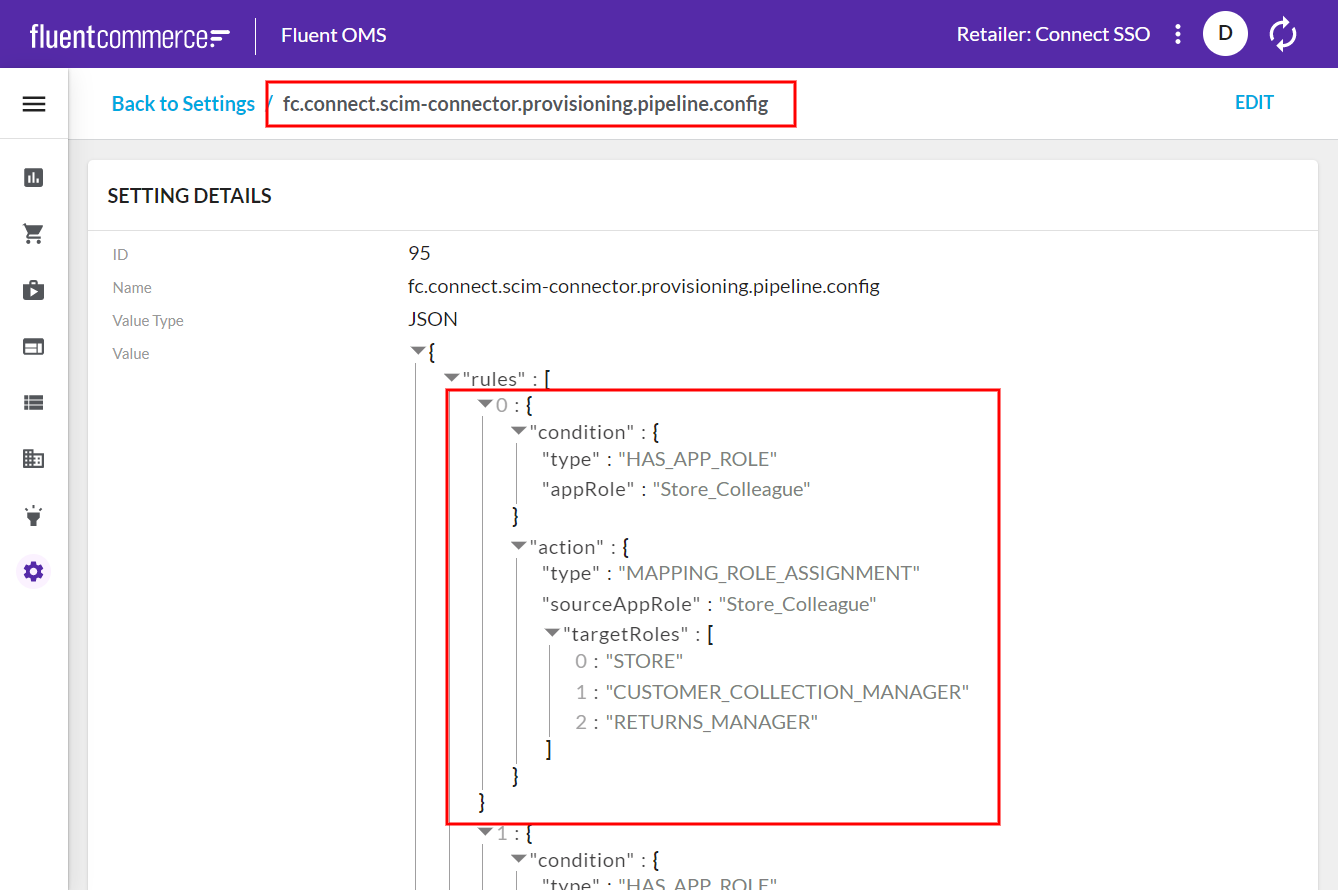Click the user avatar labeled D
The width and height of the screenshot is (1338, 890).
click(1225, 33)
